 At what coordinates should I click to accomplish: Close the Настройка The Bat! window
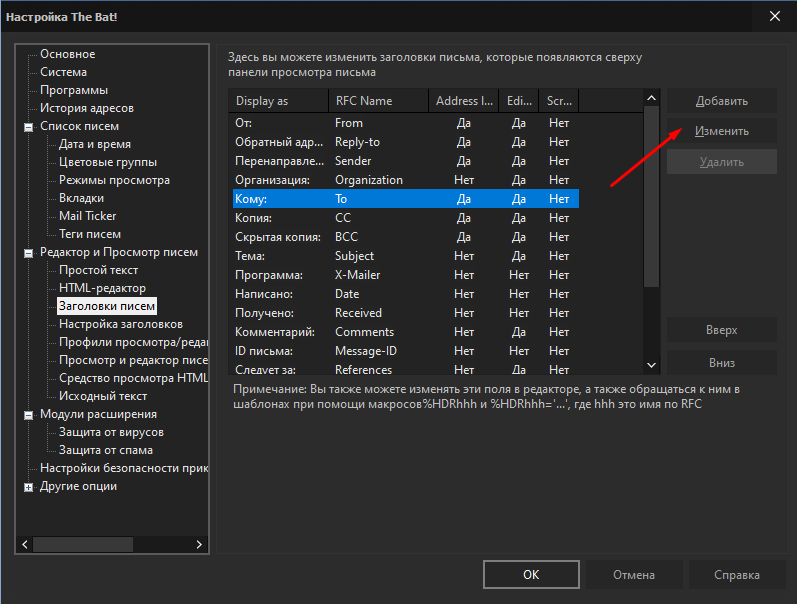(774, 16)
